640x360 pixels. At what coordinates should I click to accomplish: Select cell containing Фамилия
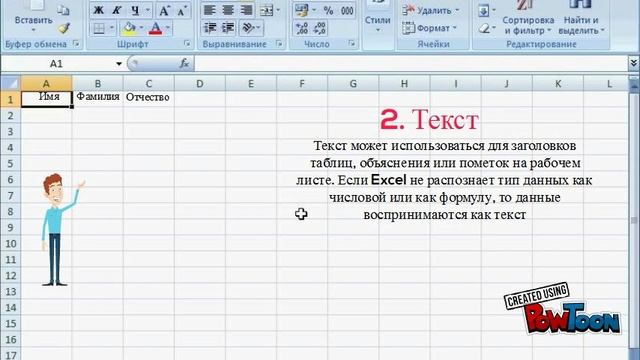[x=98, y=99]
